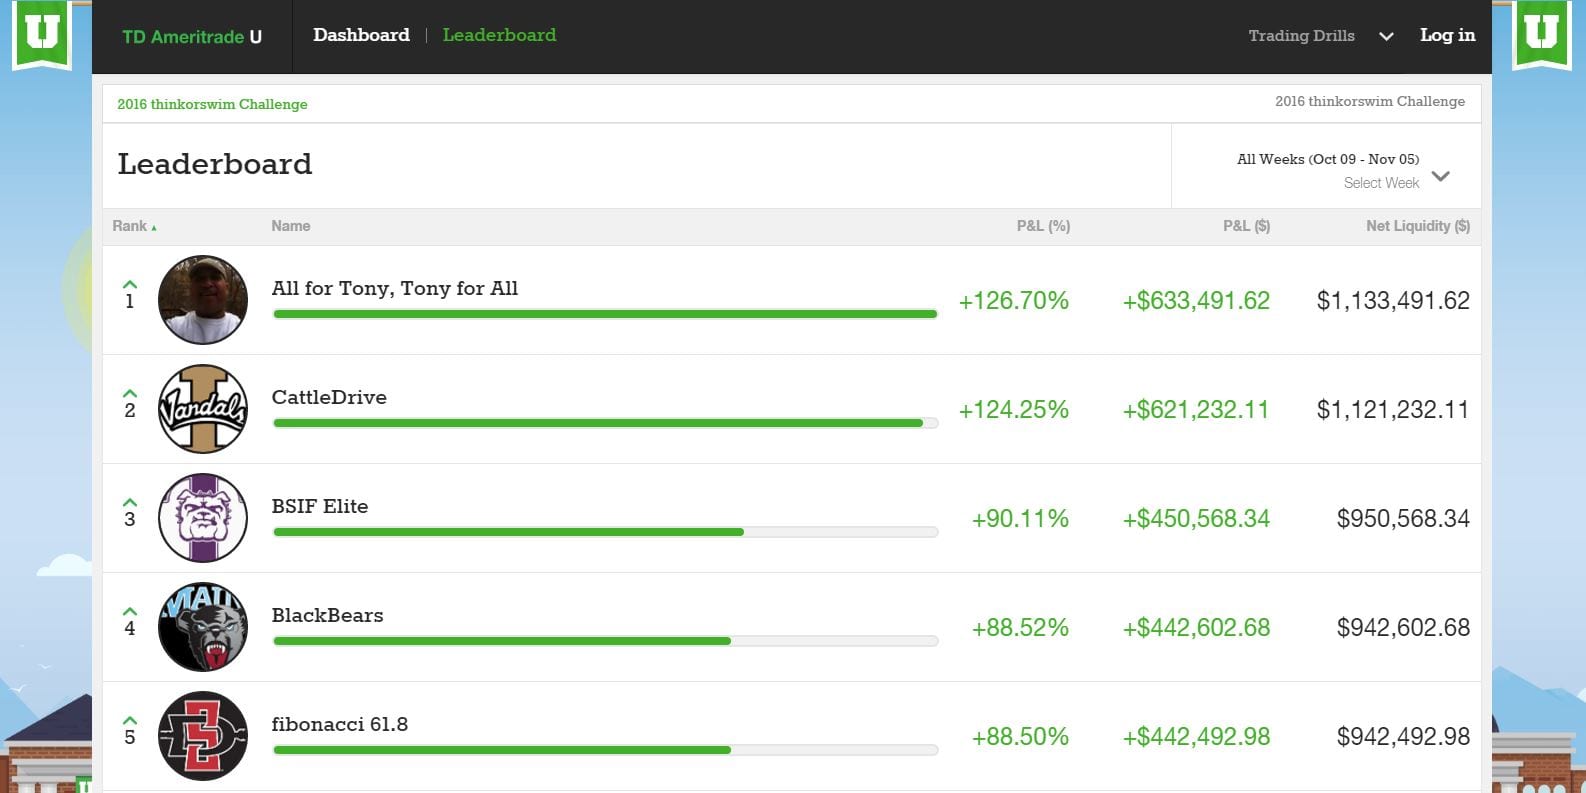Image resolution: width=1586 pixels, height=793 pixels.
Task: Open the All Weeks select week dropdown
Action: pyautogui.click(x=1327, y=167)
